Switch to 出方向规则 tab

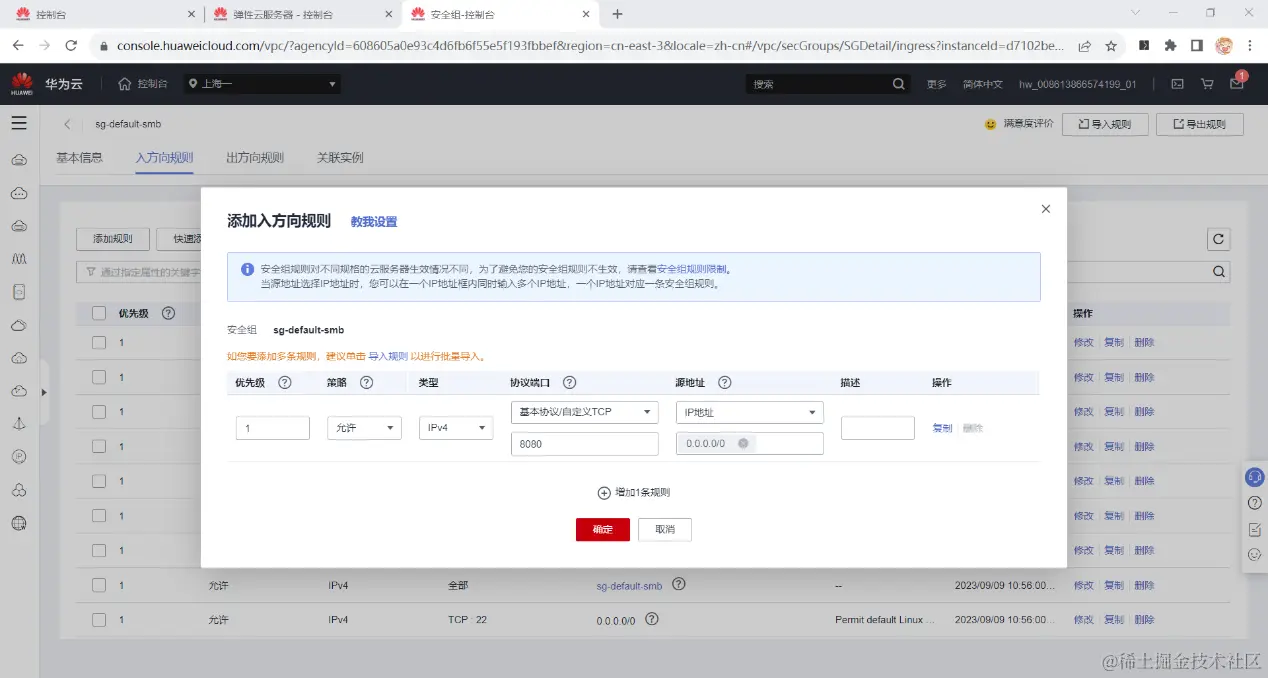tap(255, 158)
